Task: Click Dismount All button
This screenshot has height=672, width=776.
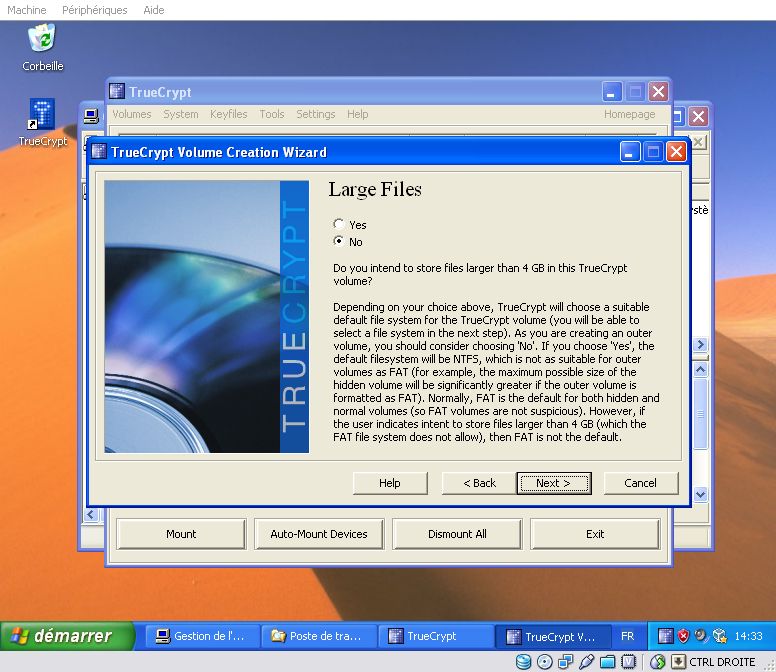Action: coord(457,534)
